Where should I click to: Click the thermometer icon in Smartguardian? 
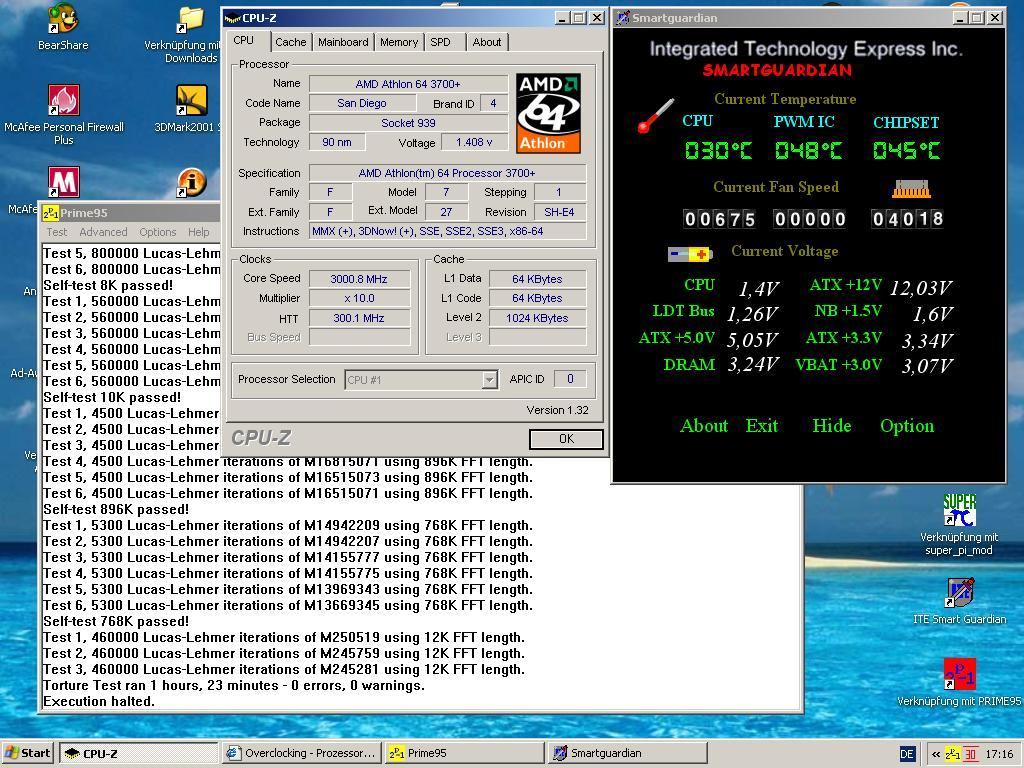(x=655, y=116)
